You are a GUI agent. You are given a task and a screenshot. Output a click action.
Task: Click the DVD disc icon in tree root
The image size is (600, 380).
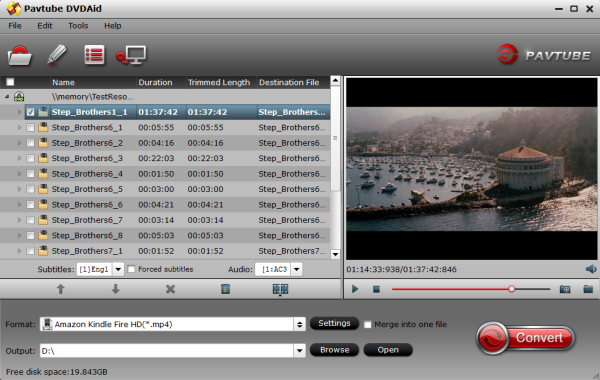19,97
